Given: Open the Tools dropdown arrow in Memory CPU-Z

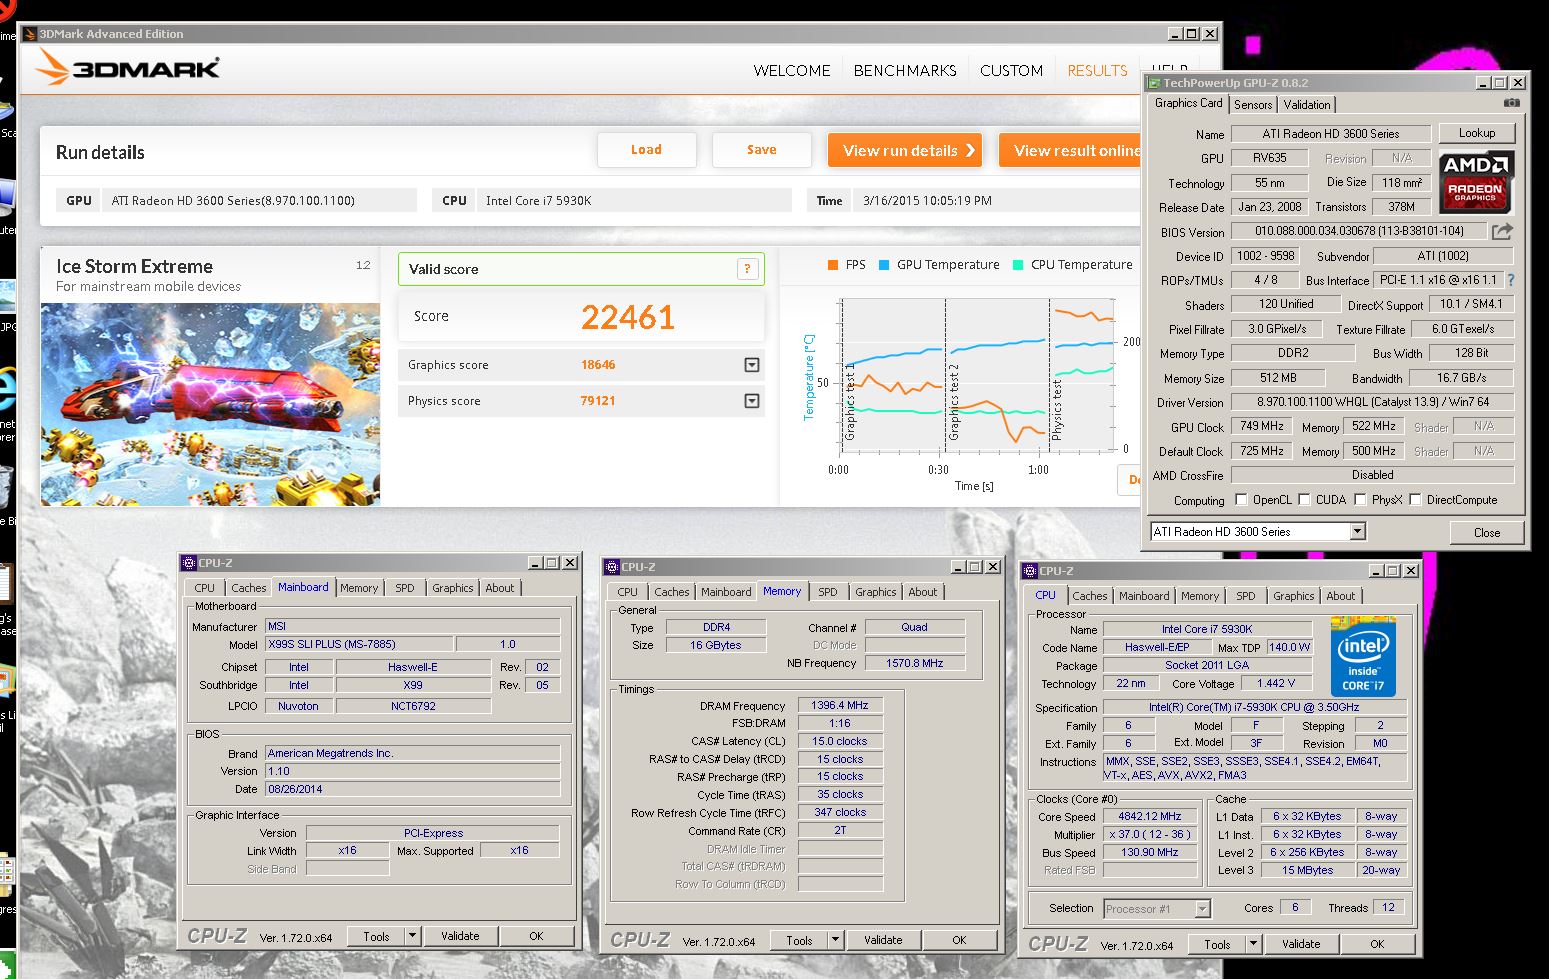Looking at the screenshot, I should pyautogui.click(x=835, y=940).
